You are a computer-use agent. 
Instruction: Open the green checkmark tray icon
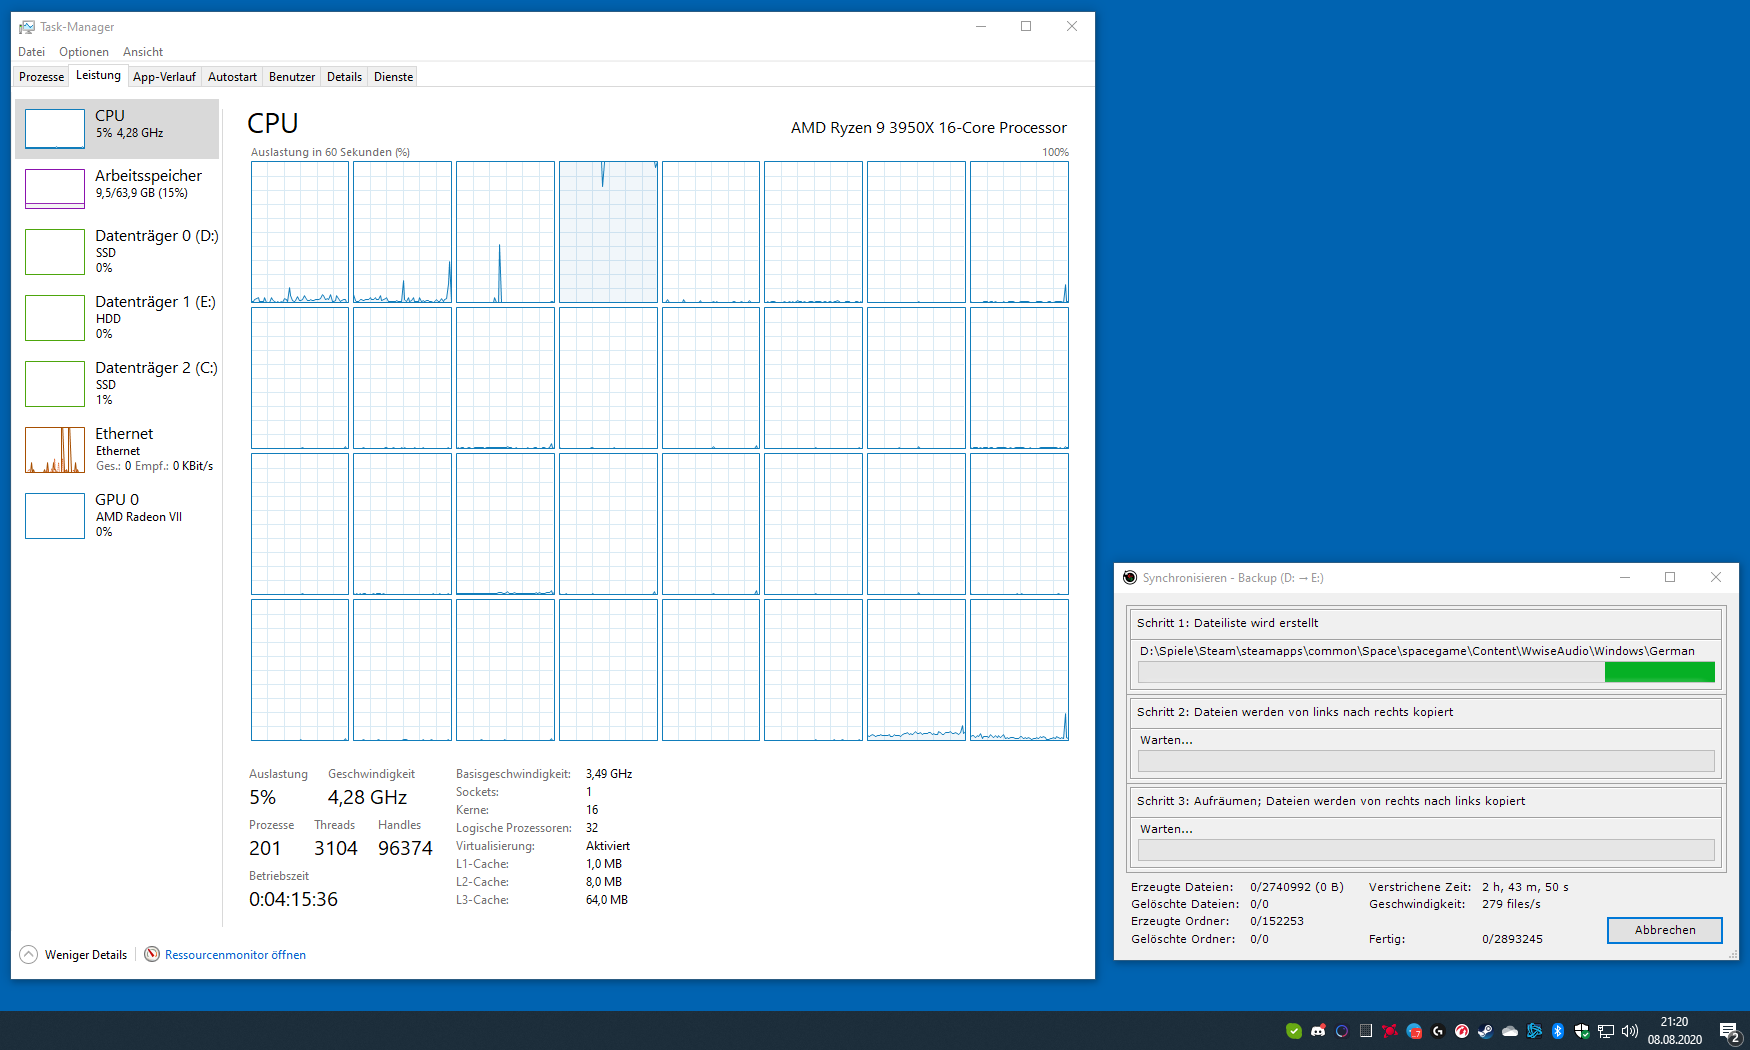click(1294, 1031)
